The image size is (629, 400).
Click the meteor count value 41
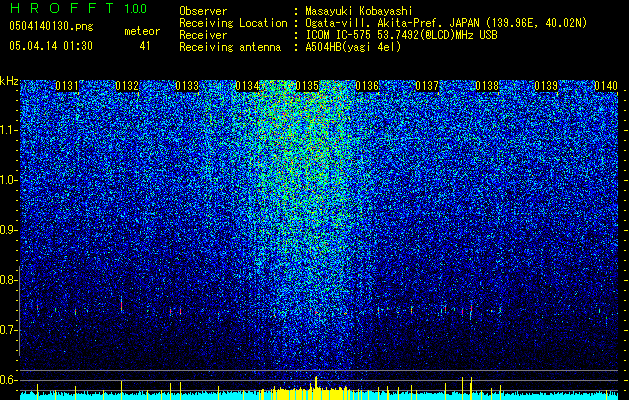point(145,46)
